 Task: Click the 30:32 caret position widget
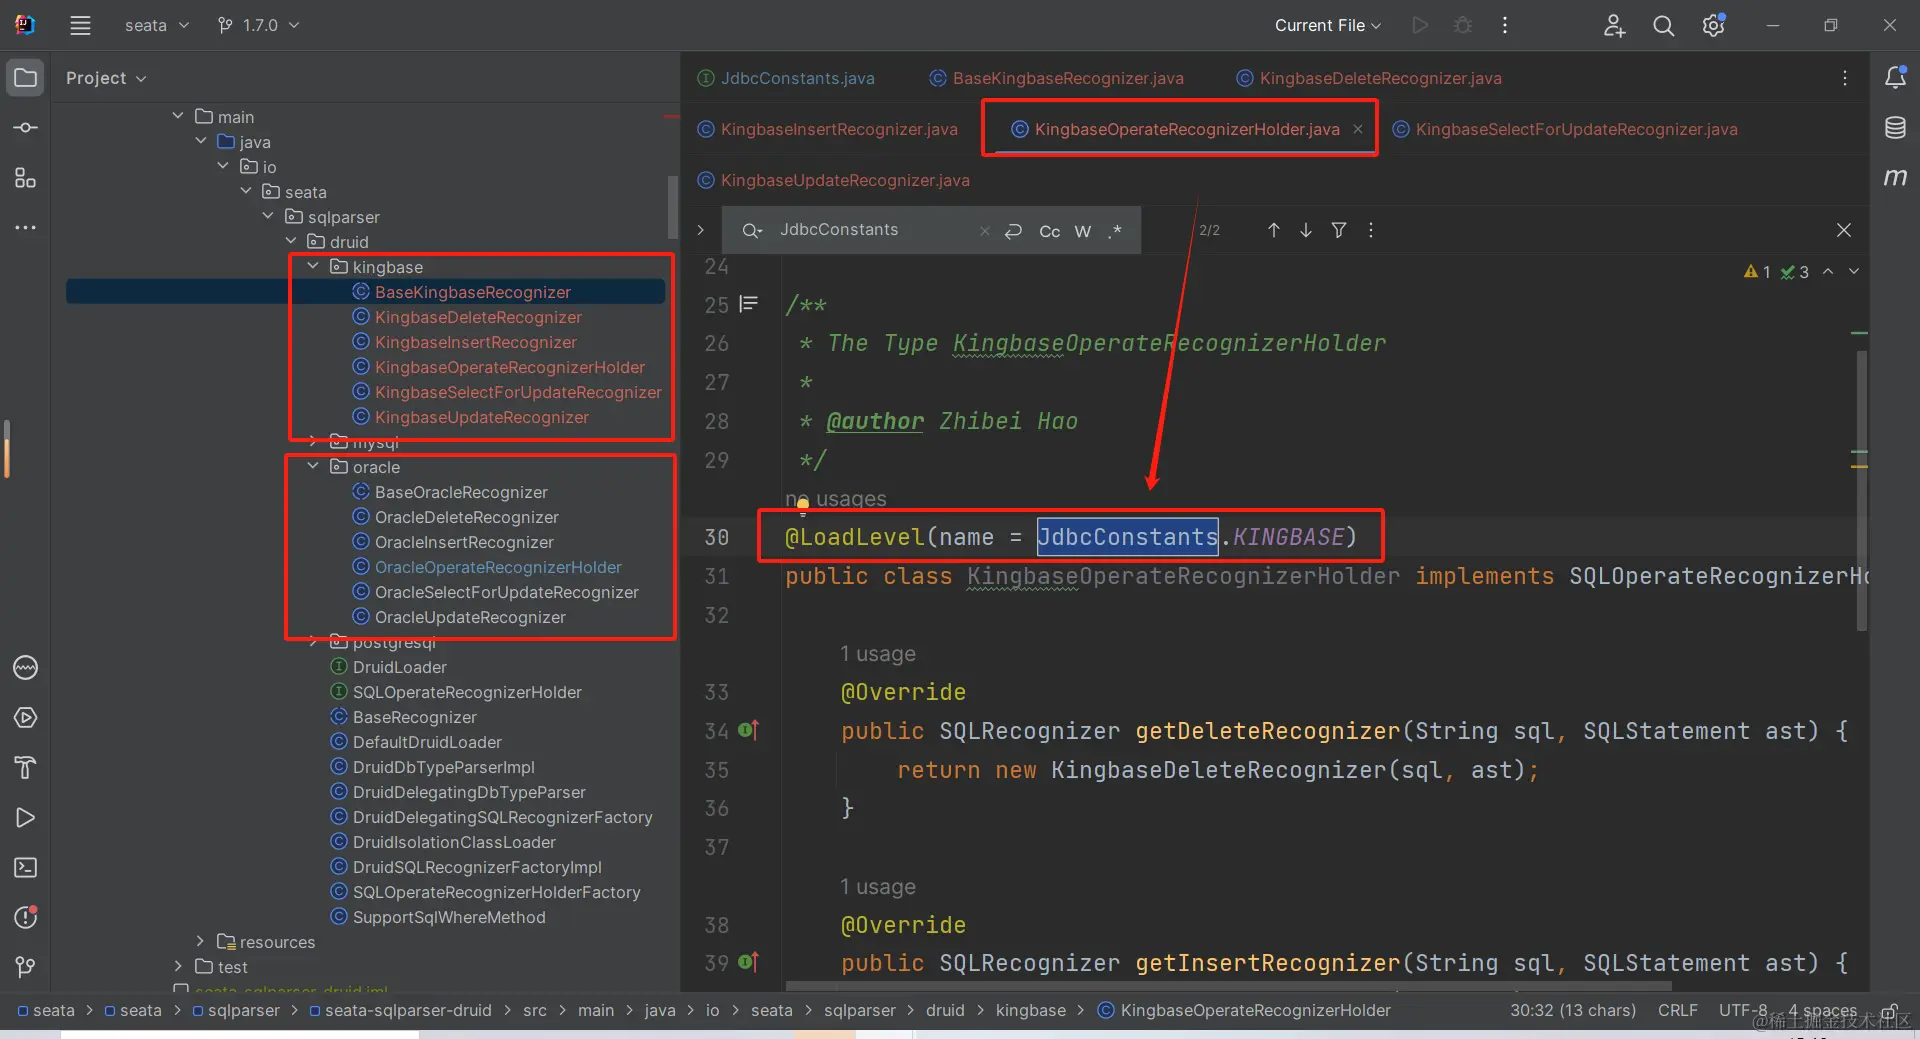pyautogui.click(x=1573, y=1010)
